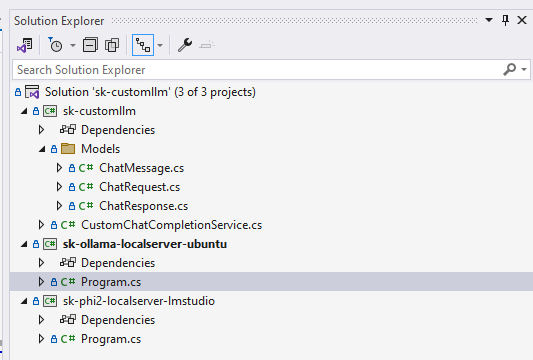Toggle Track Active Item view button
This screenshot has width=533, height=360.
[143, 45]
